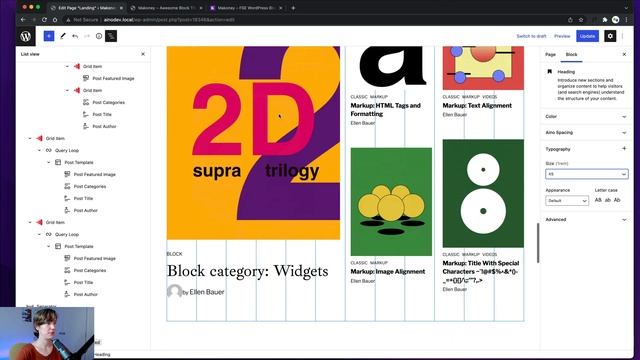The image size is (640, 360).
Task: Toggle the blue block inserter plus button
Action: tap(49, 36)
